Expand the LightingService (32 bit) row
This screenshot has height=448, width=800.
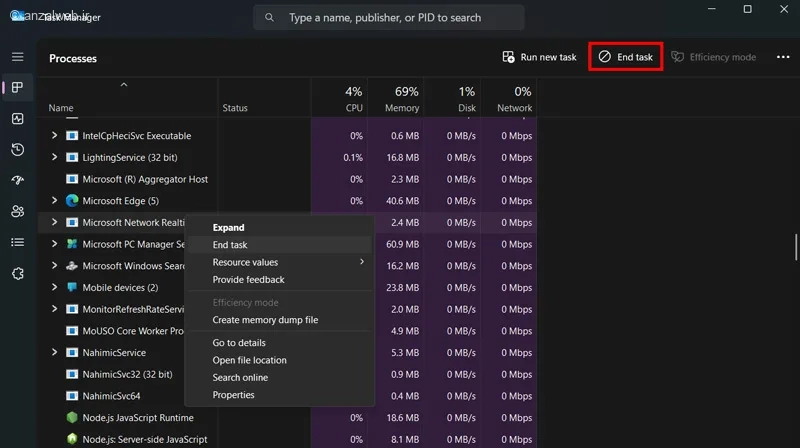point(54,157)
